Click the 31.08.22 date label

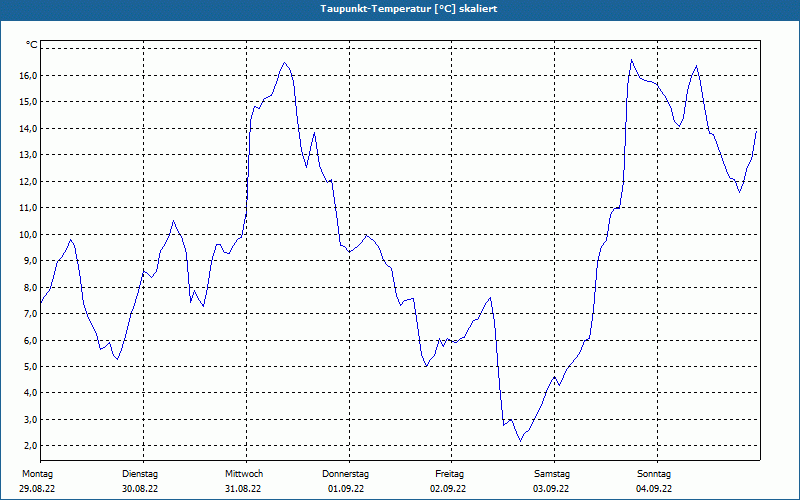[243, 489]
